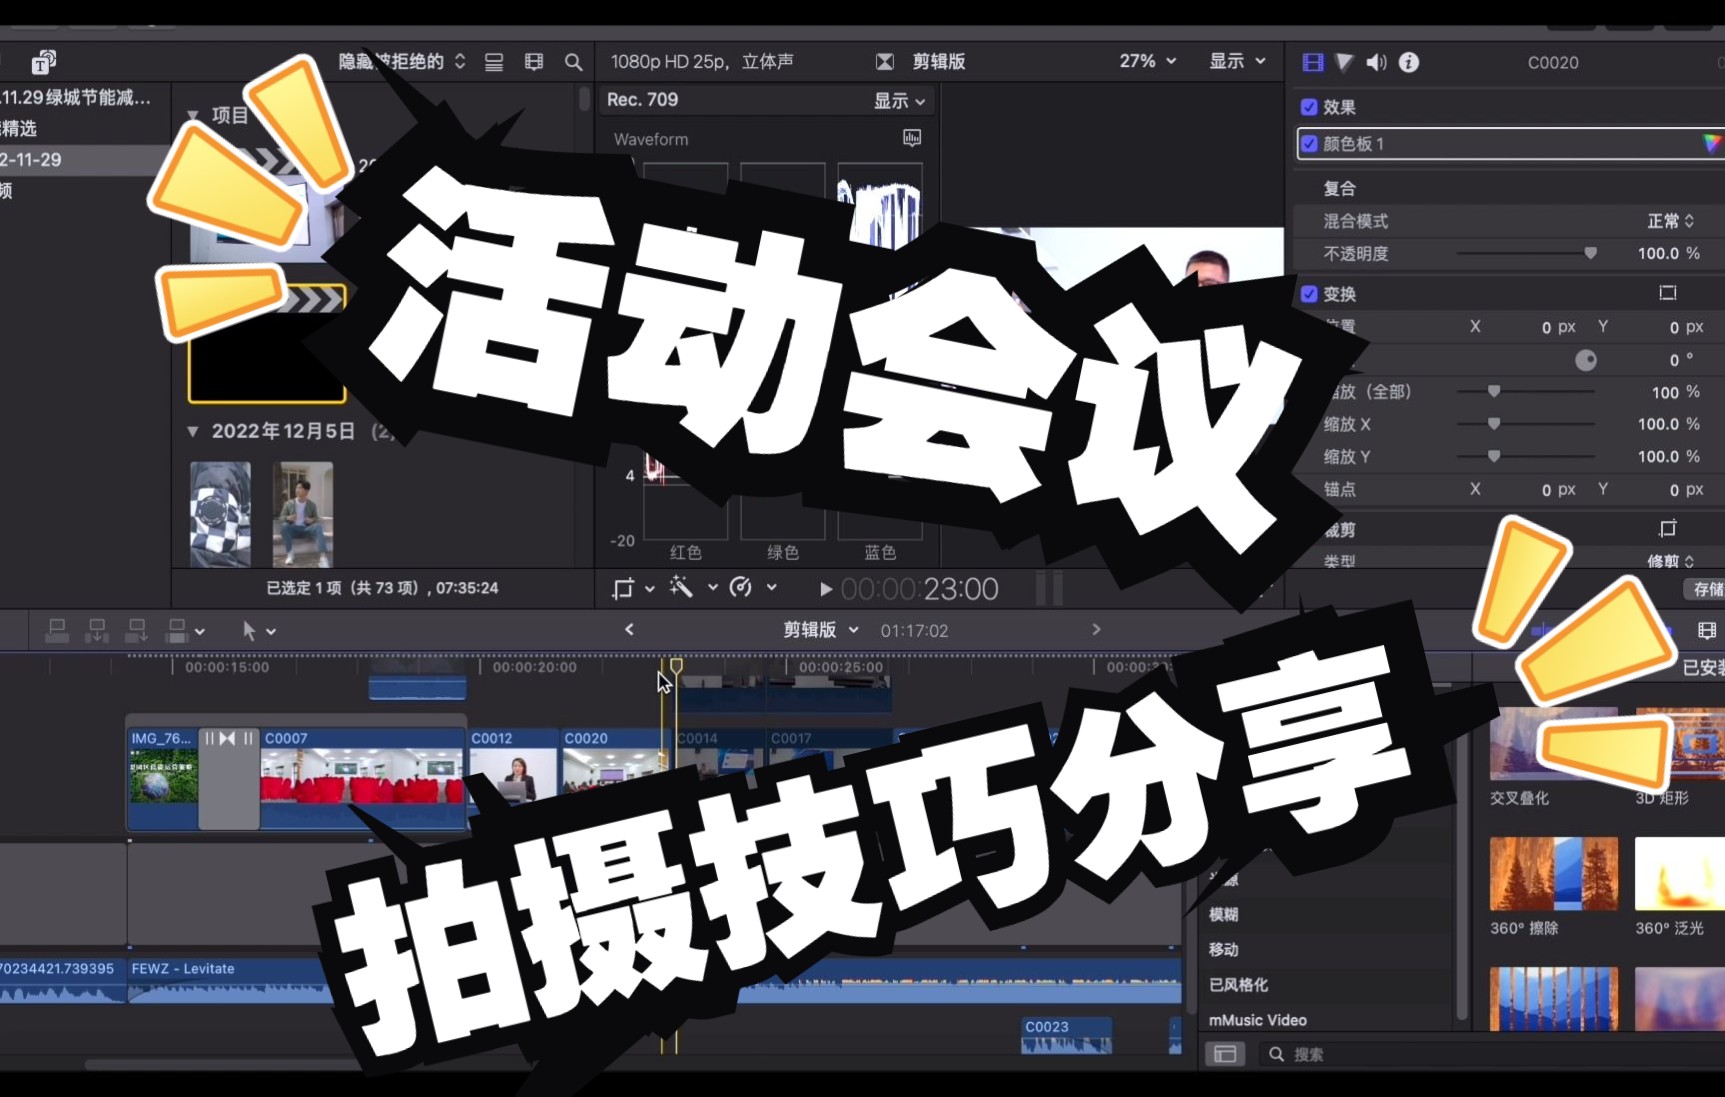
Task: Adjust the 缩放 X slider
Action: [1494, 424]
